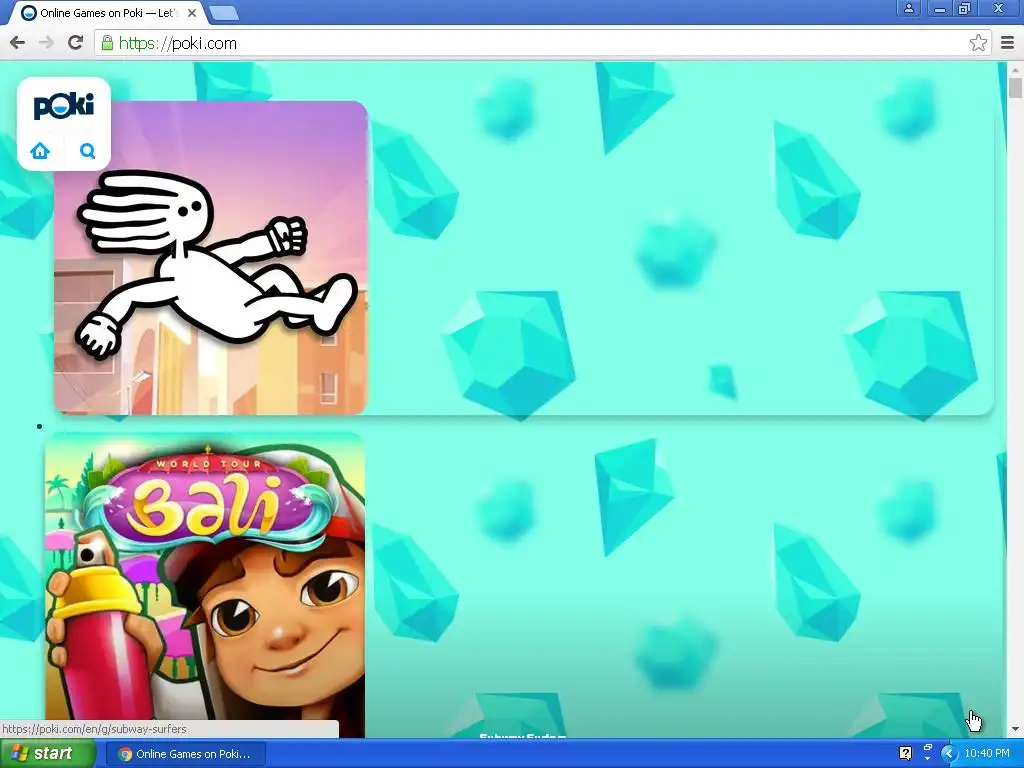The height and width of the screenshot is (768, 1024).
Task: Open a new browser tab
Action: click(x=224, y=13)
